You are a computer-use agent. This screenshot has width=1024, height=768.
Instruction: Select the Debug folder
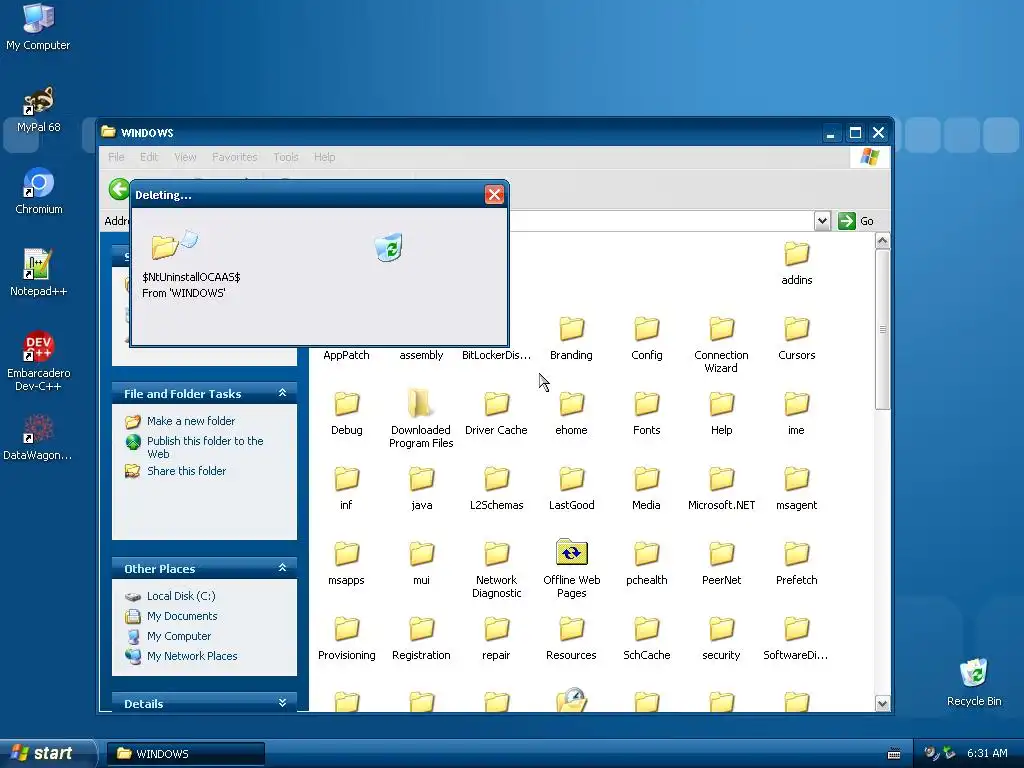pyautogui.click(x=346, y=413)
